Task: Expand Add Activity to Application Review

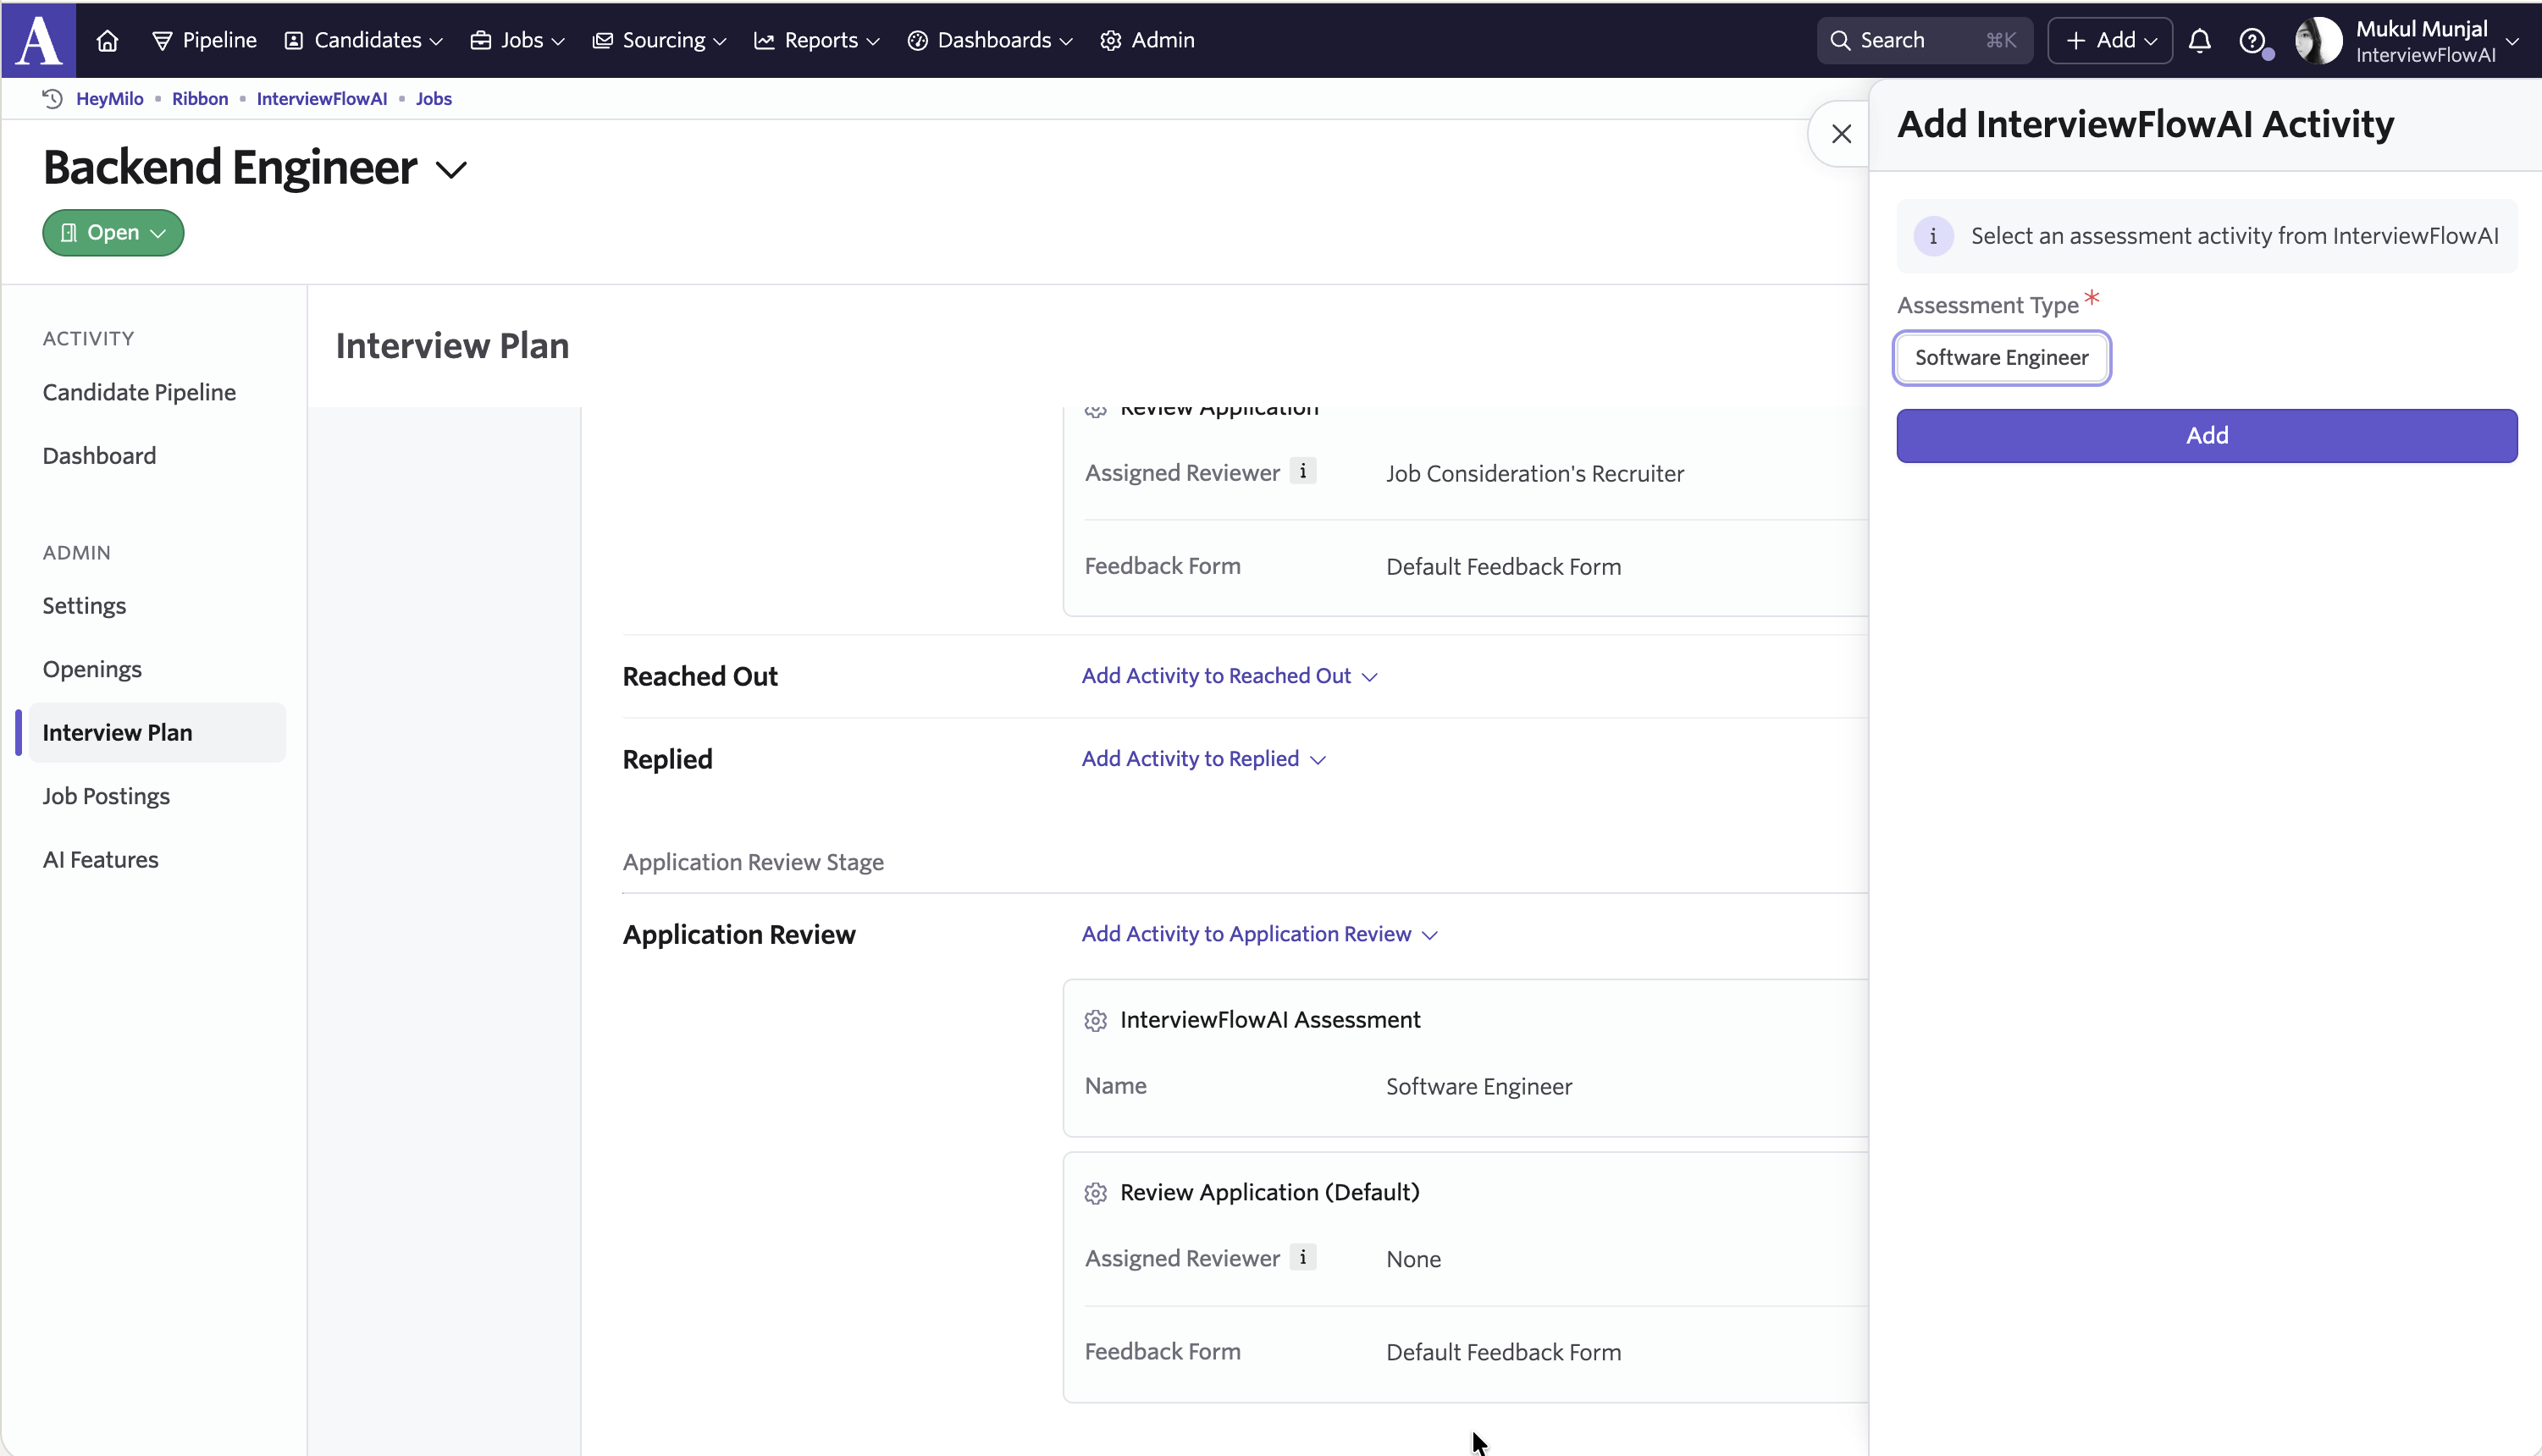Action: (x=1259, y=934)
